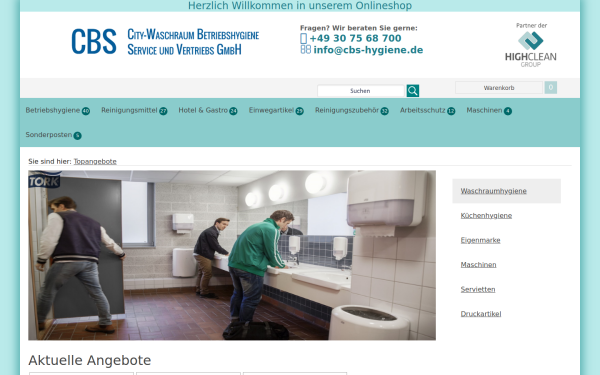Open the Sonderposten category
The height and width of the screenshot is (375, 600).
(x=53, y=135)
